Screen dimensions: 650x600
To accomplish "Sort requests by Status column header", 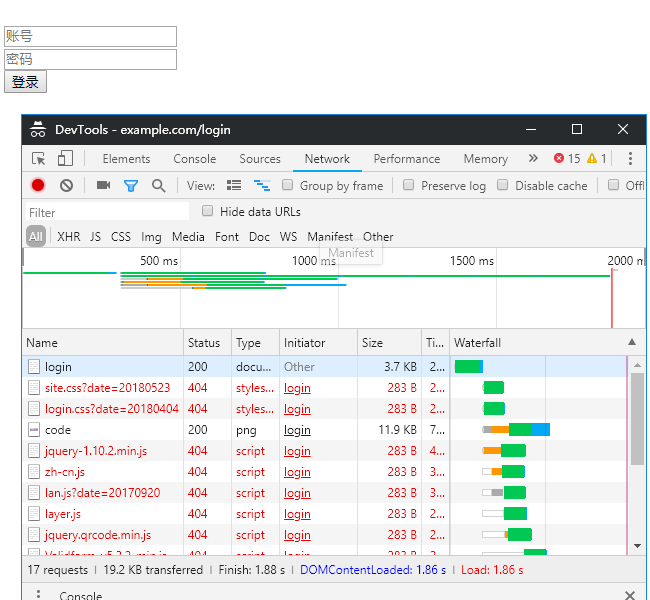I will (207, 343).
